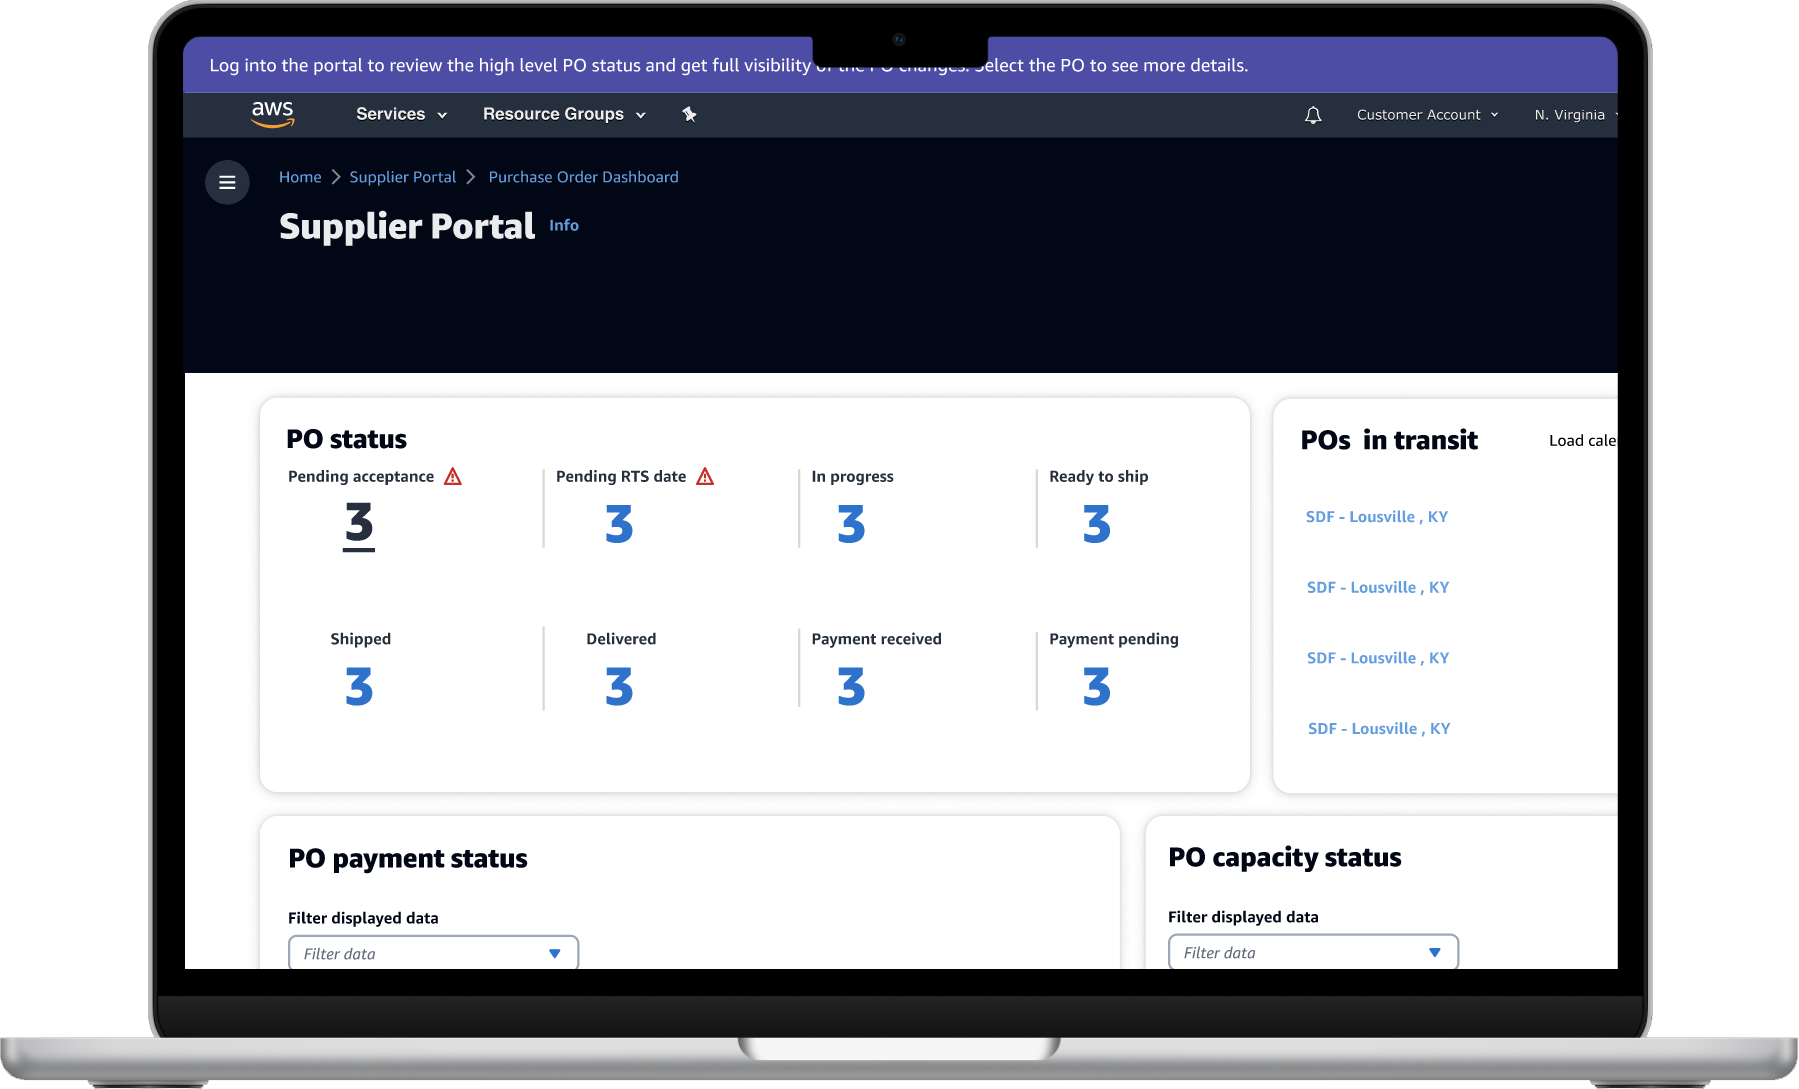Open the Customer Account dropdown

(1427, 115)
